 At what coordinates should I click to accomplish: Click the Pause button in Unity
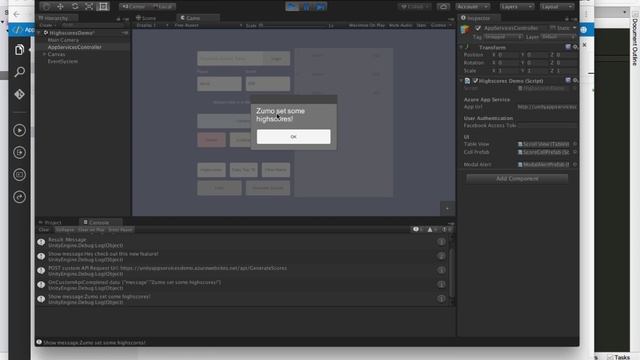pyautogui.click(x=307, y=7)
